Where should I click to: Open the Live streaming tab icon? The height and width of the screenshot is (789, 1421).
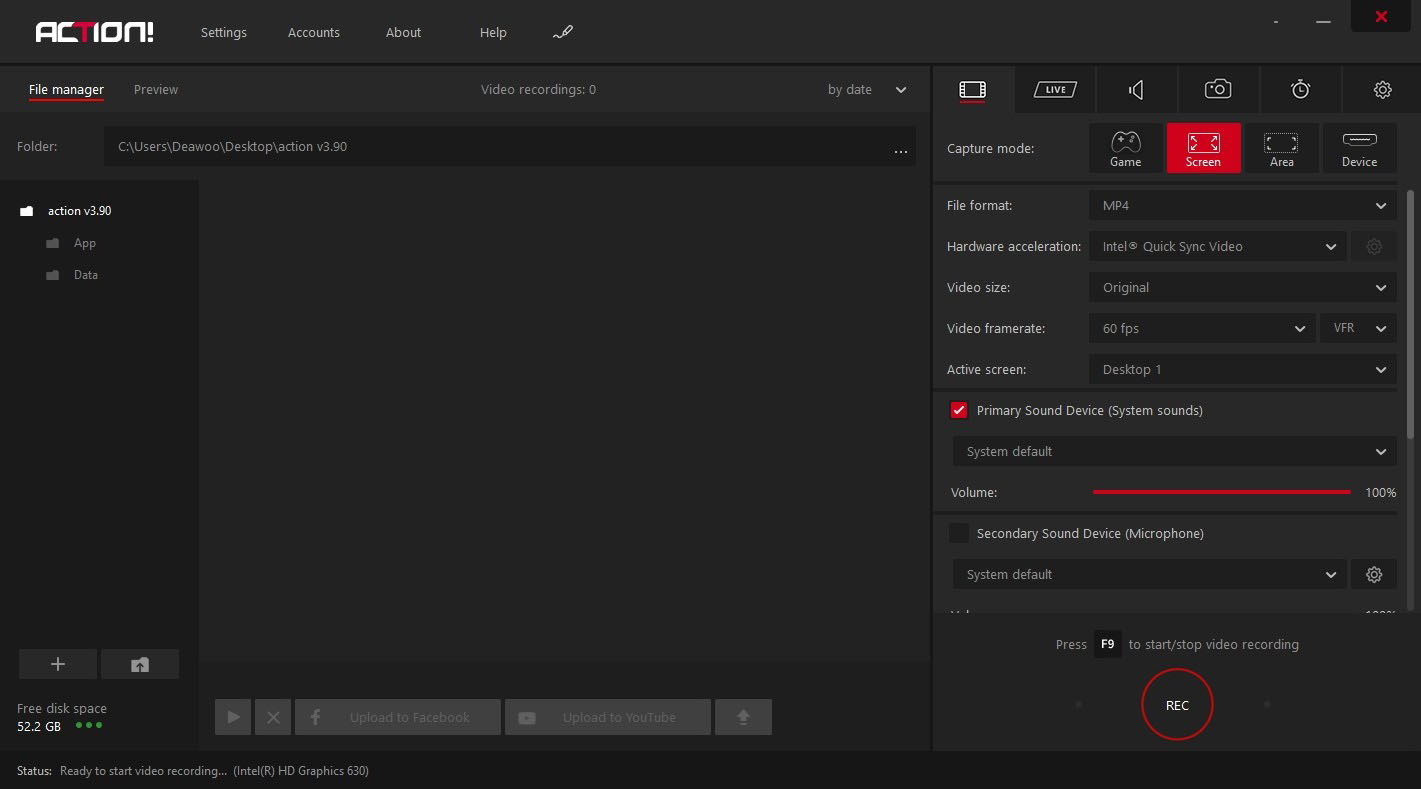pyautogui.click(x=1055, y=90)
